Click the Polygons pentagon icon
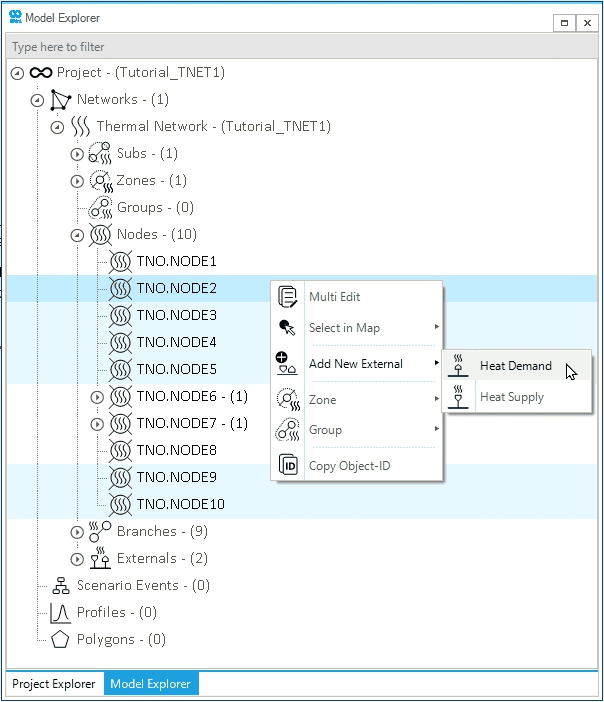This screenshot has height=702, width=604. [60, 639]
